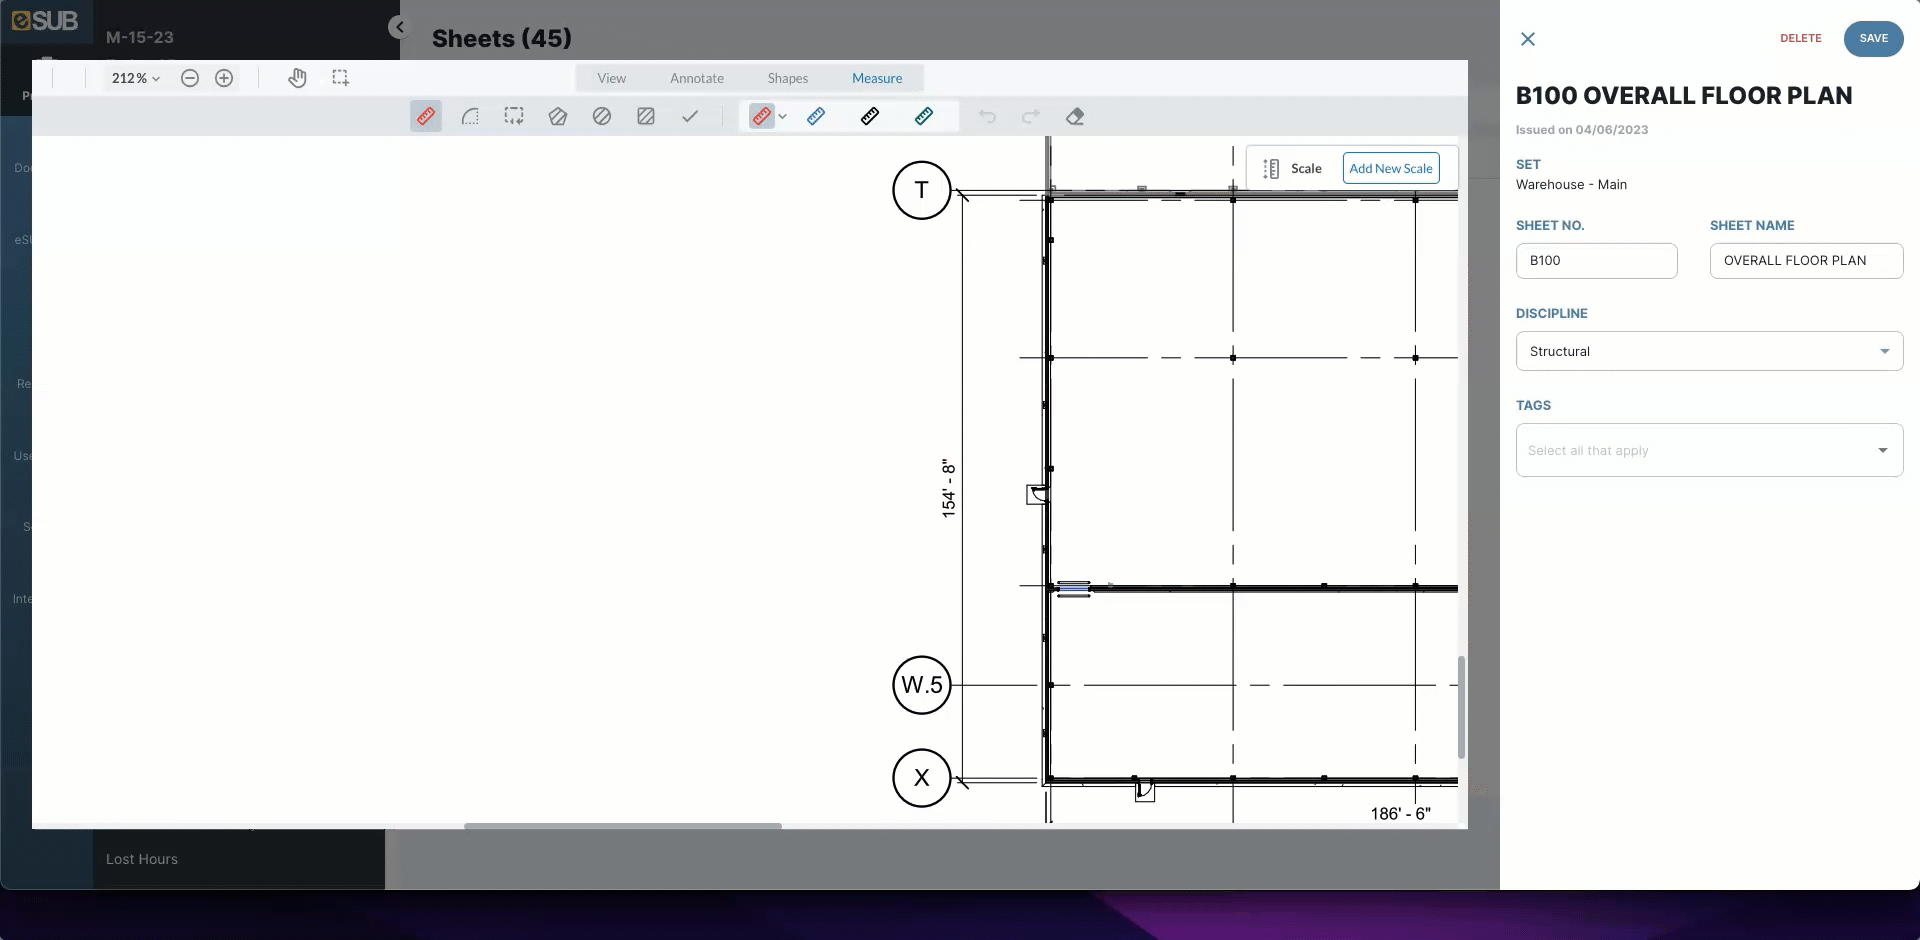Open the Discipline dropdown showing Structural

click(1709, 351)
